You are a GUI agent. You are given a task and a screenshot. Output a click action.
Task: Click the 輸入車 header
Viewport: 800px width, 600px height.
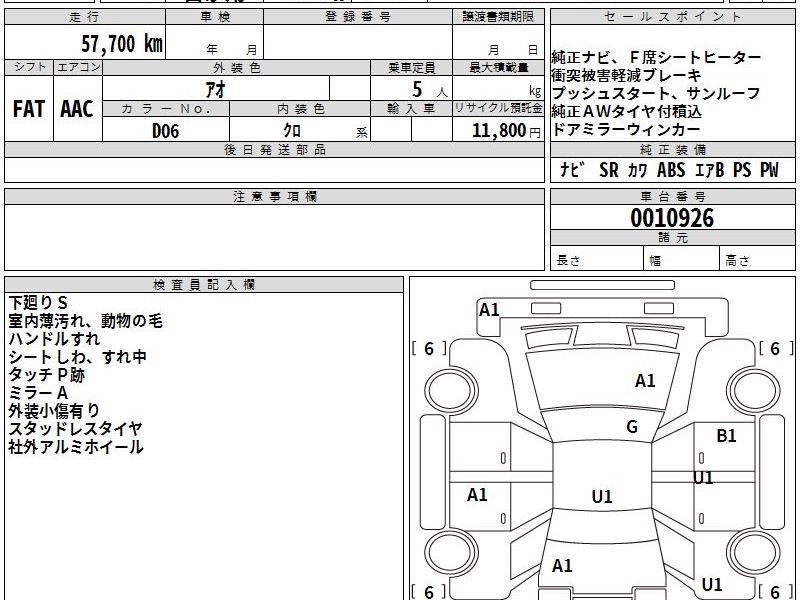[x=411, y=109]
